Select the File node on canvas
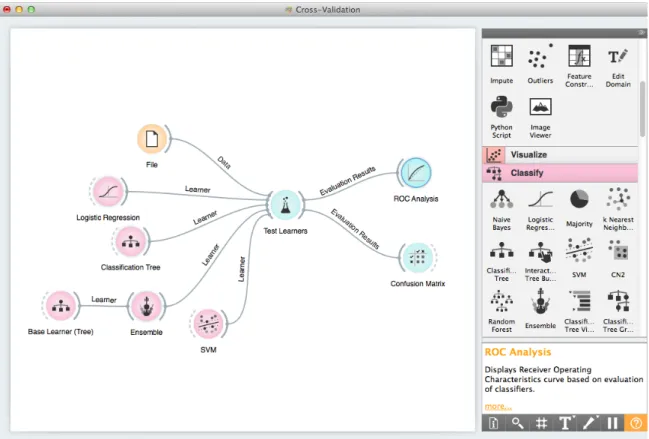This screenshot has height=439, width=649. (152, 139)
